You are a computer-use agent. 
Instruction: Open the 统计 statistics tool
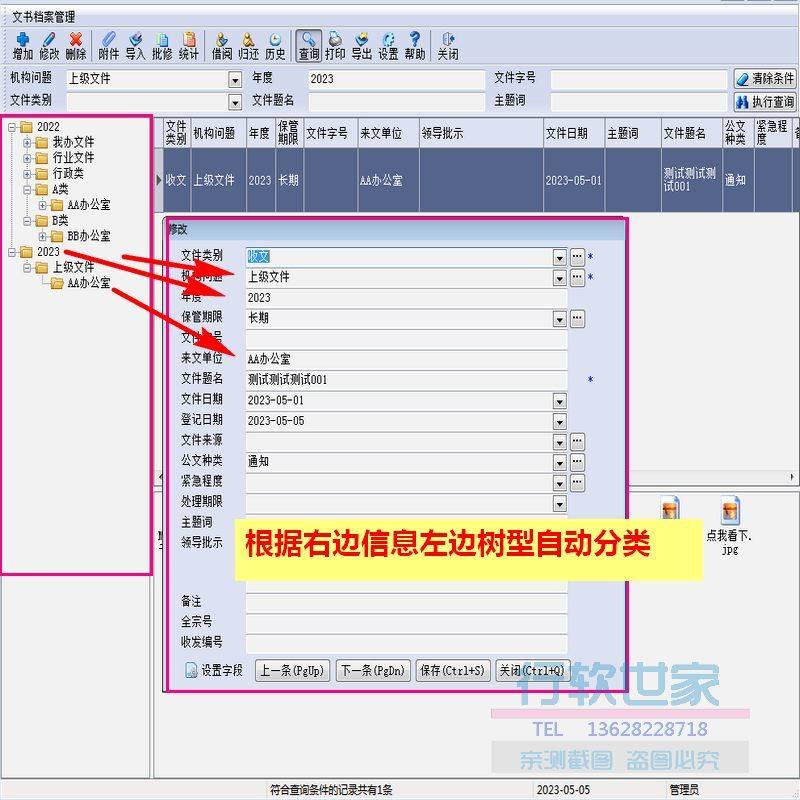click(189, 46)
